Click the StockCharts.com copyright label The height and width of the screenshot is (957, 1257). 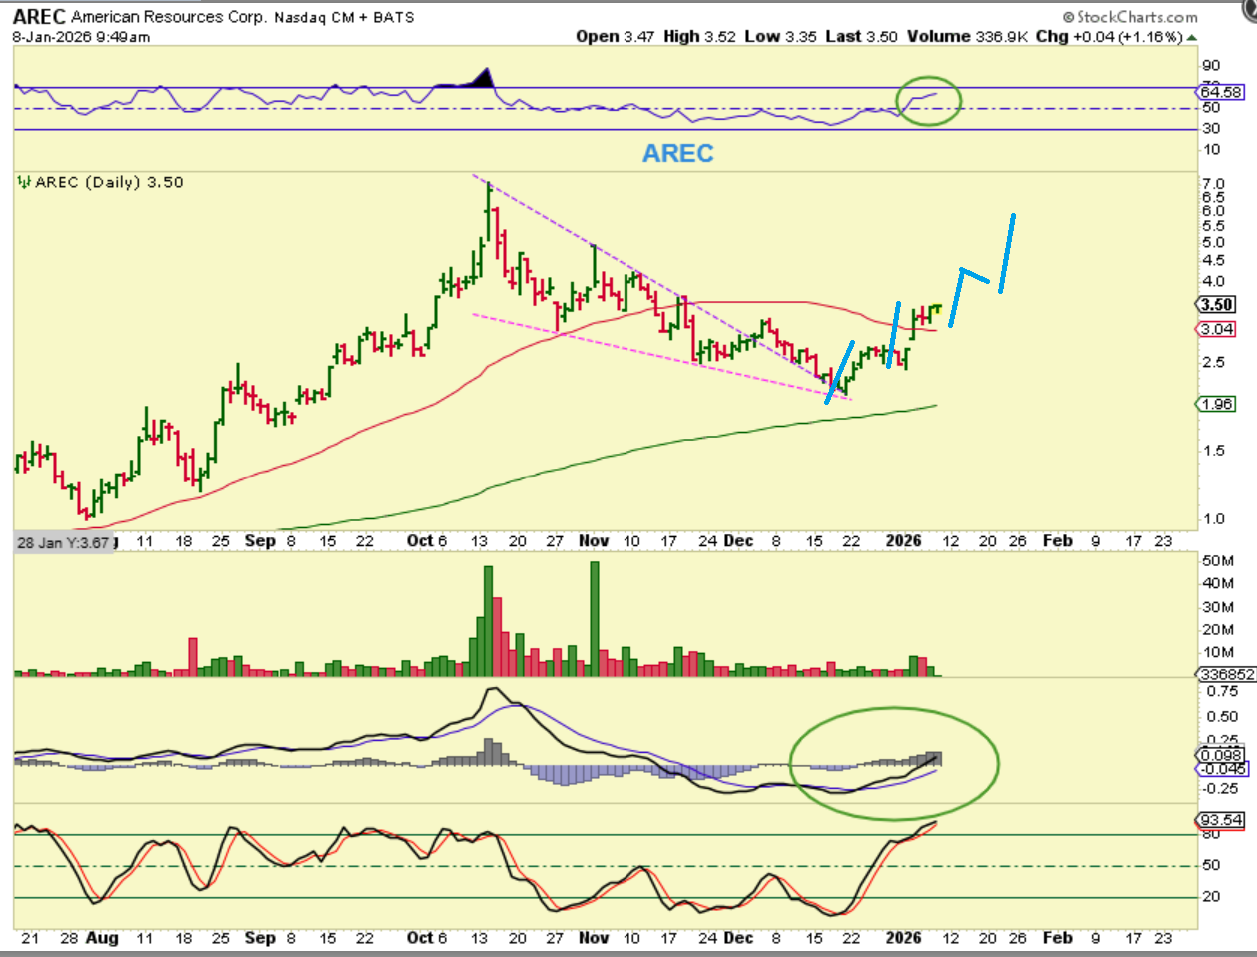click(1129, 17)
